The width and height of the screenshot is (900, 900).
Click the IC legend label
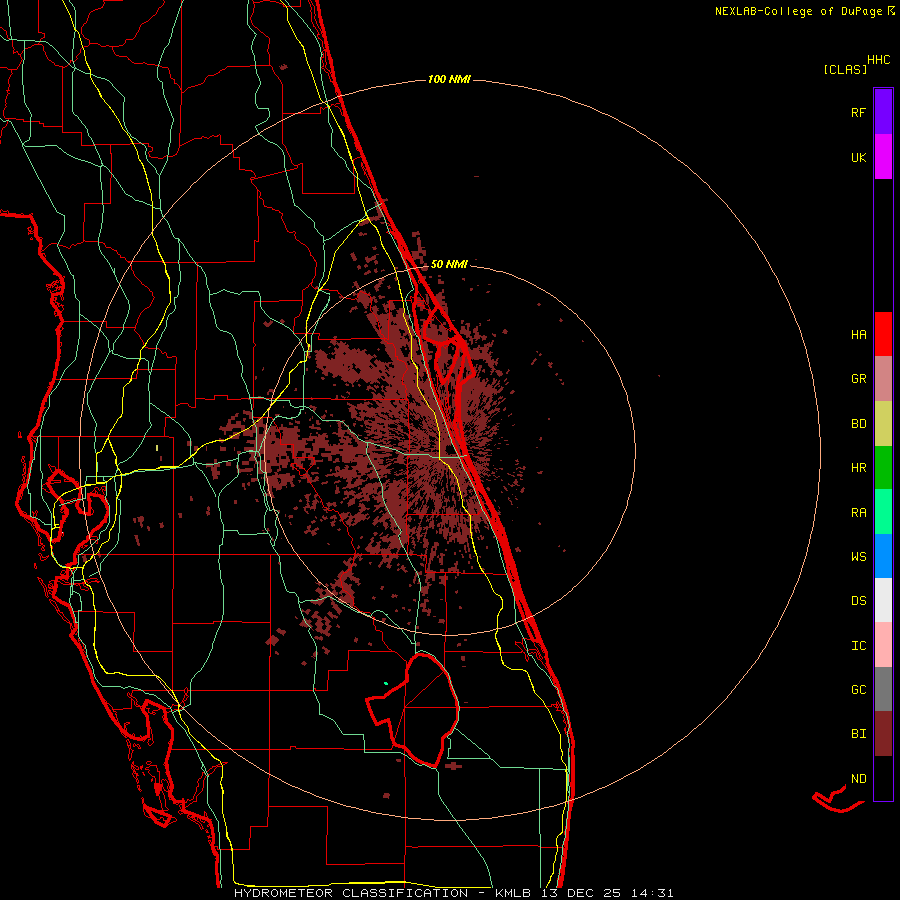pyautogui.click(x=858, y=646)
